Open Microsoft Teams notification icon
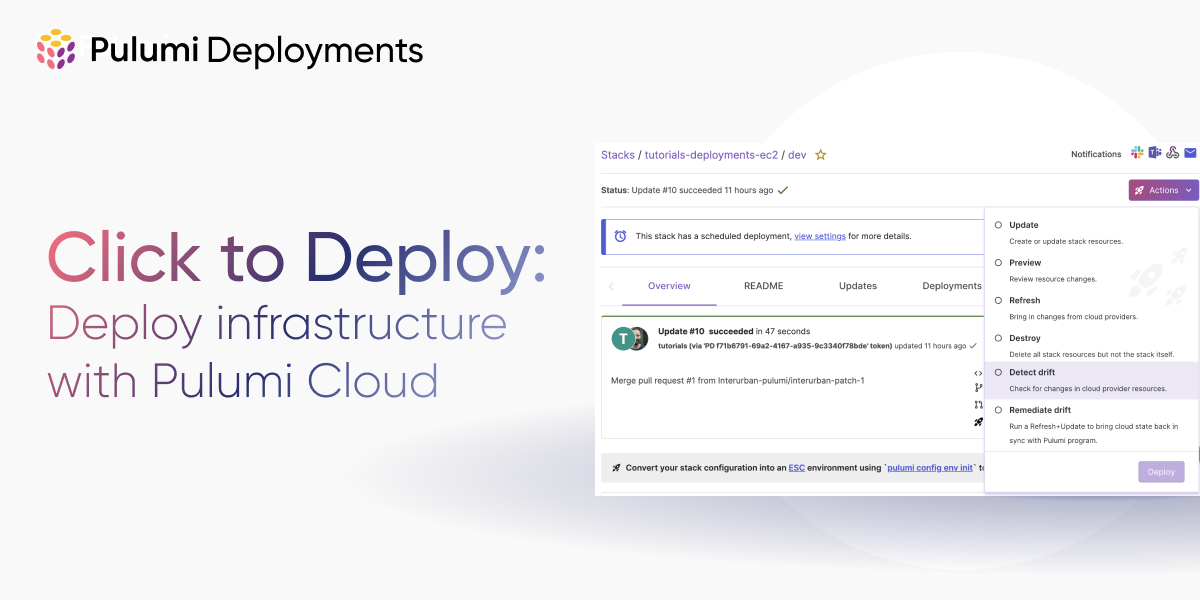This screenshot has height=600, width=1200. tap(1155, 153)
